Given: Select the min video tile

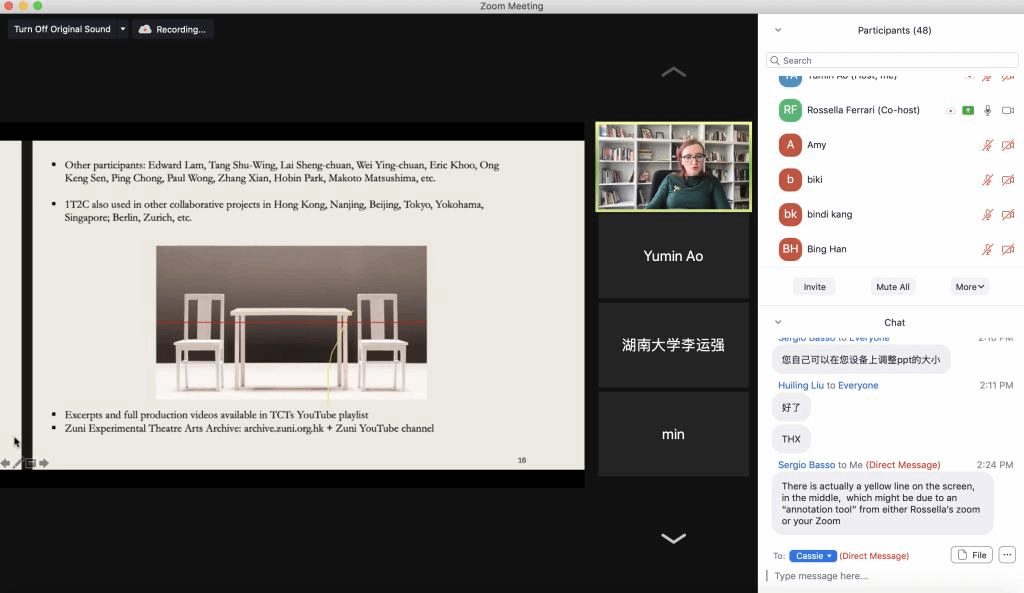Looking at the screenshot, I should tap(673, 434).
